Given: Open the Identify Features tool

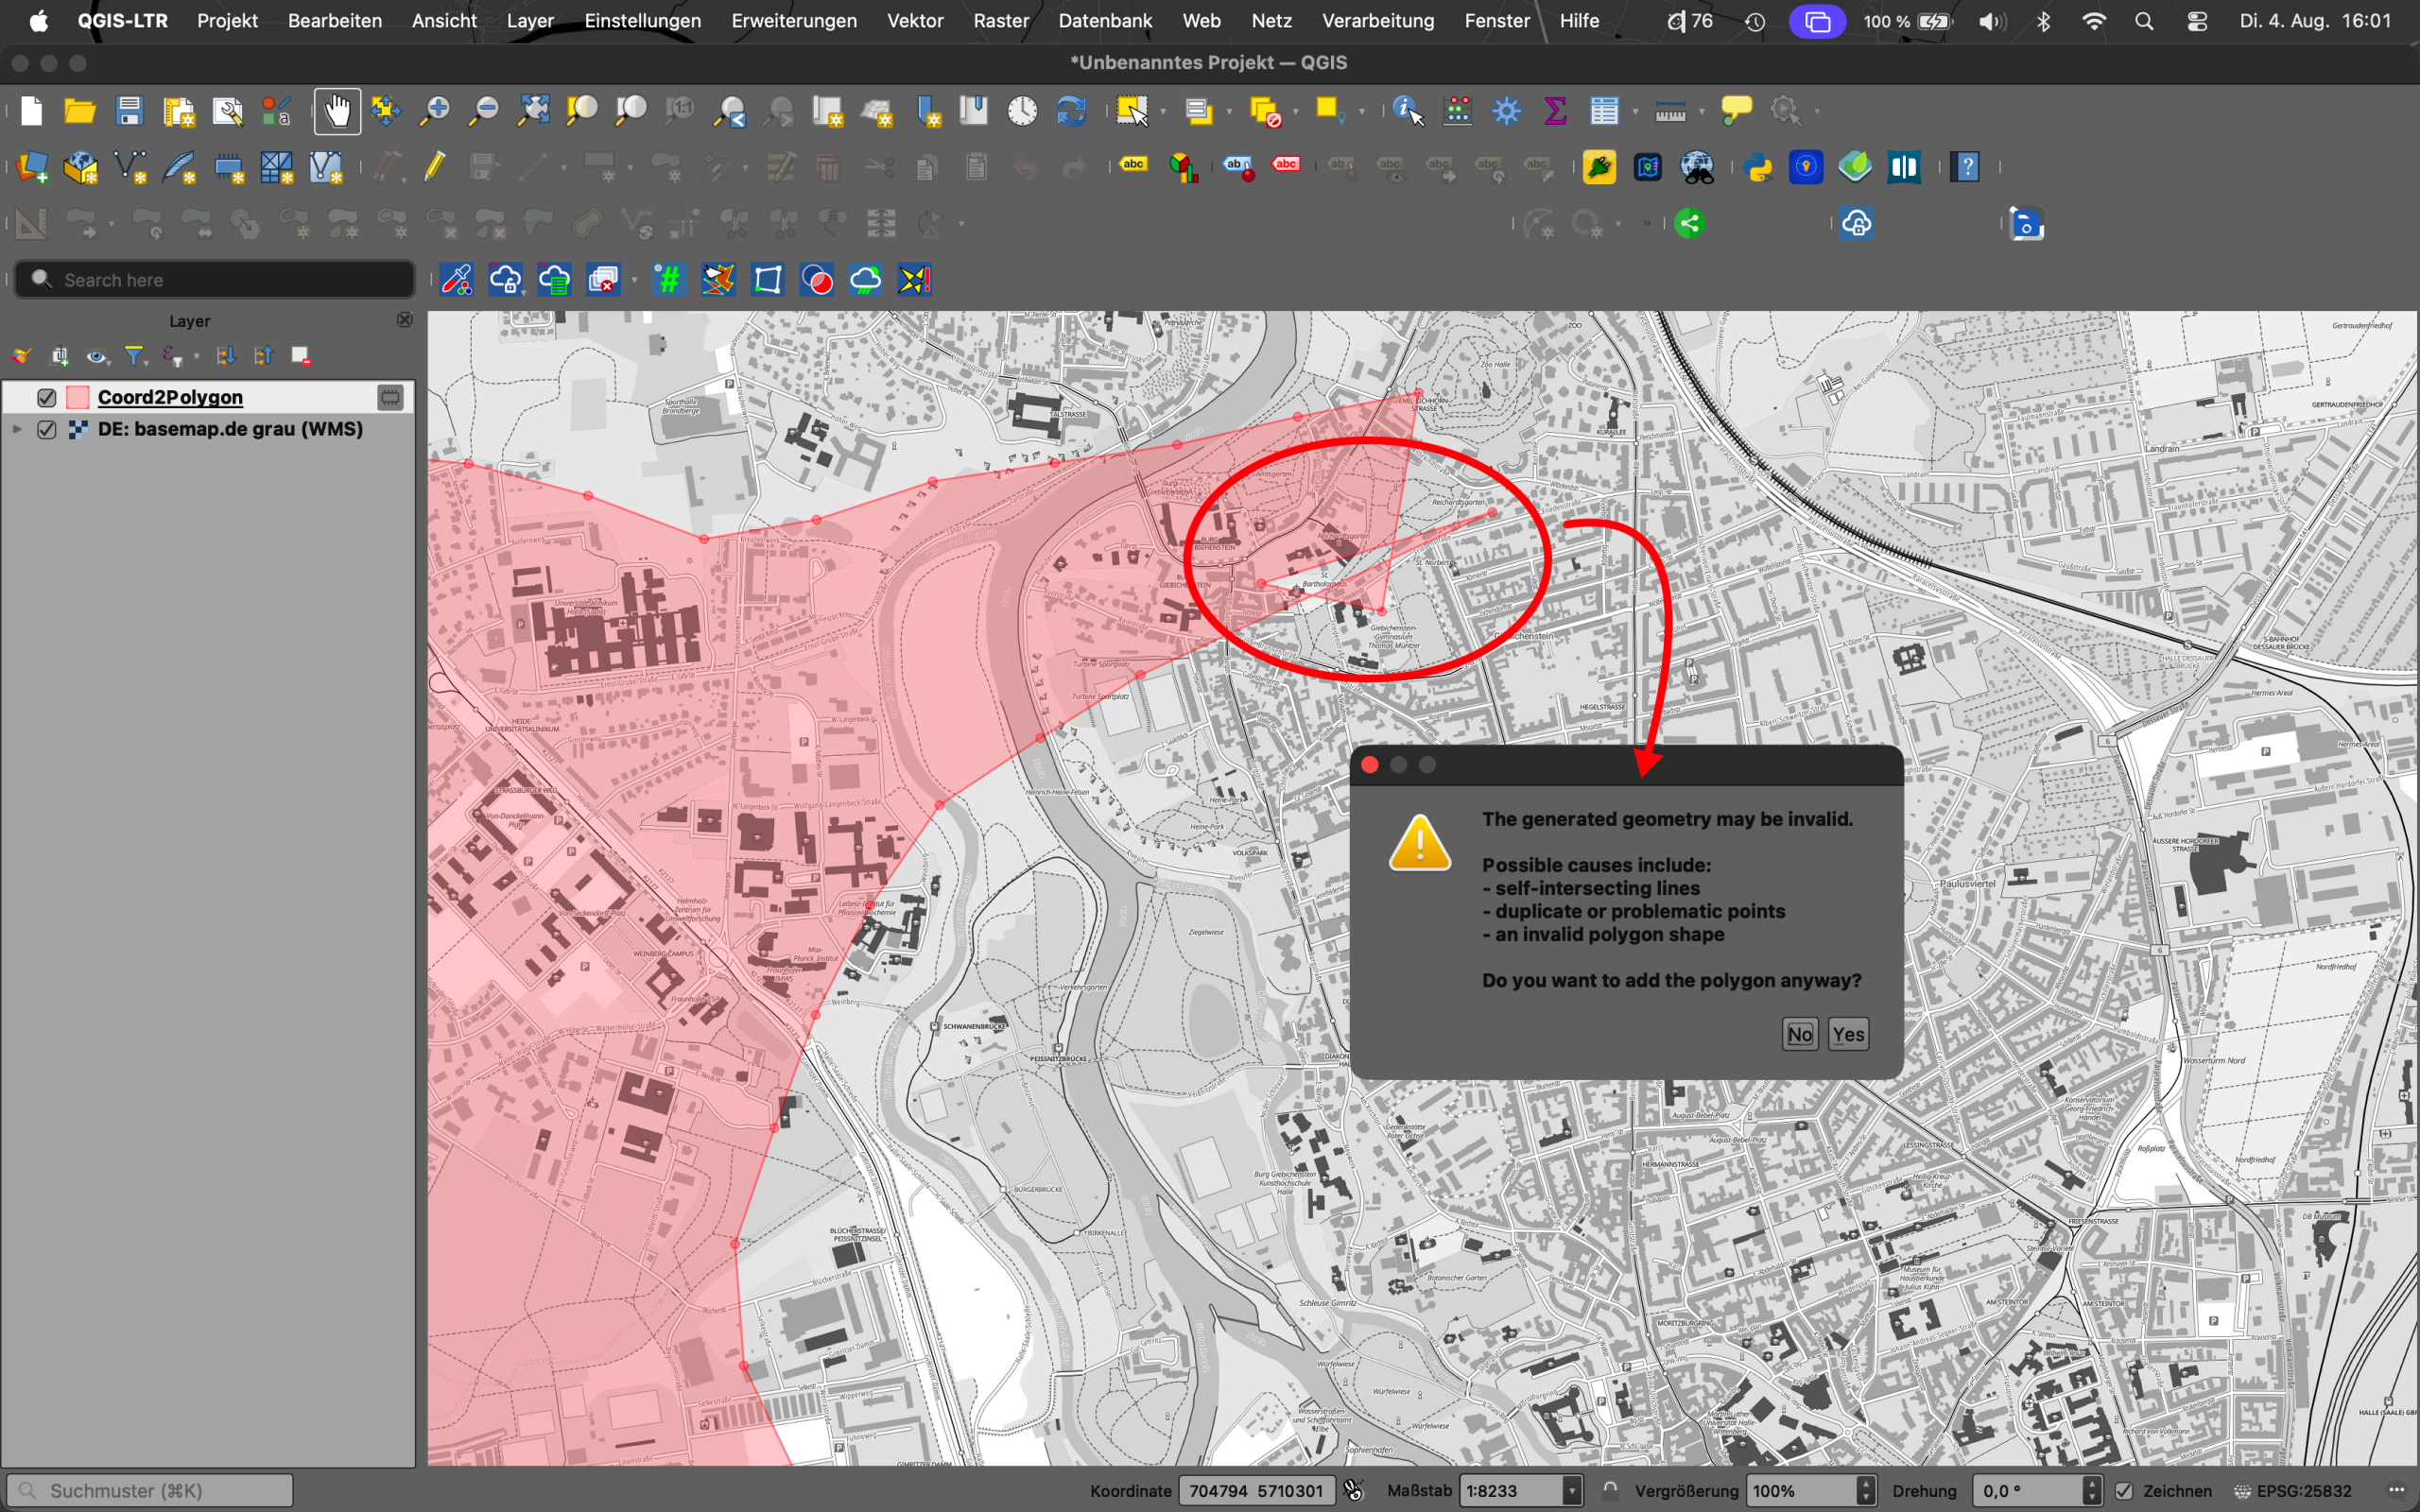Looking at the screenshot, I should 1408,111.
